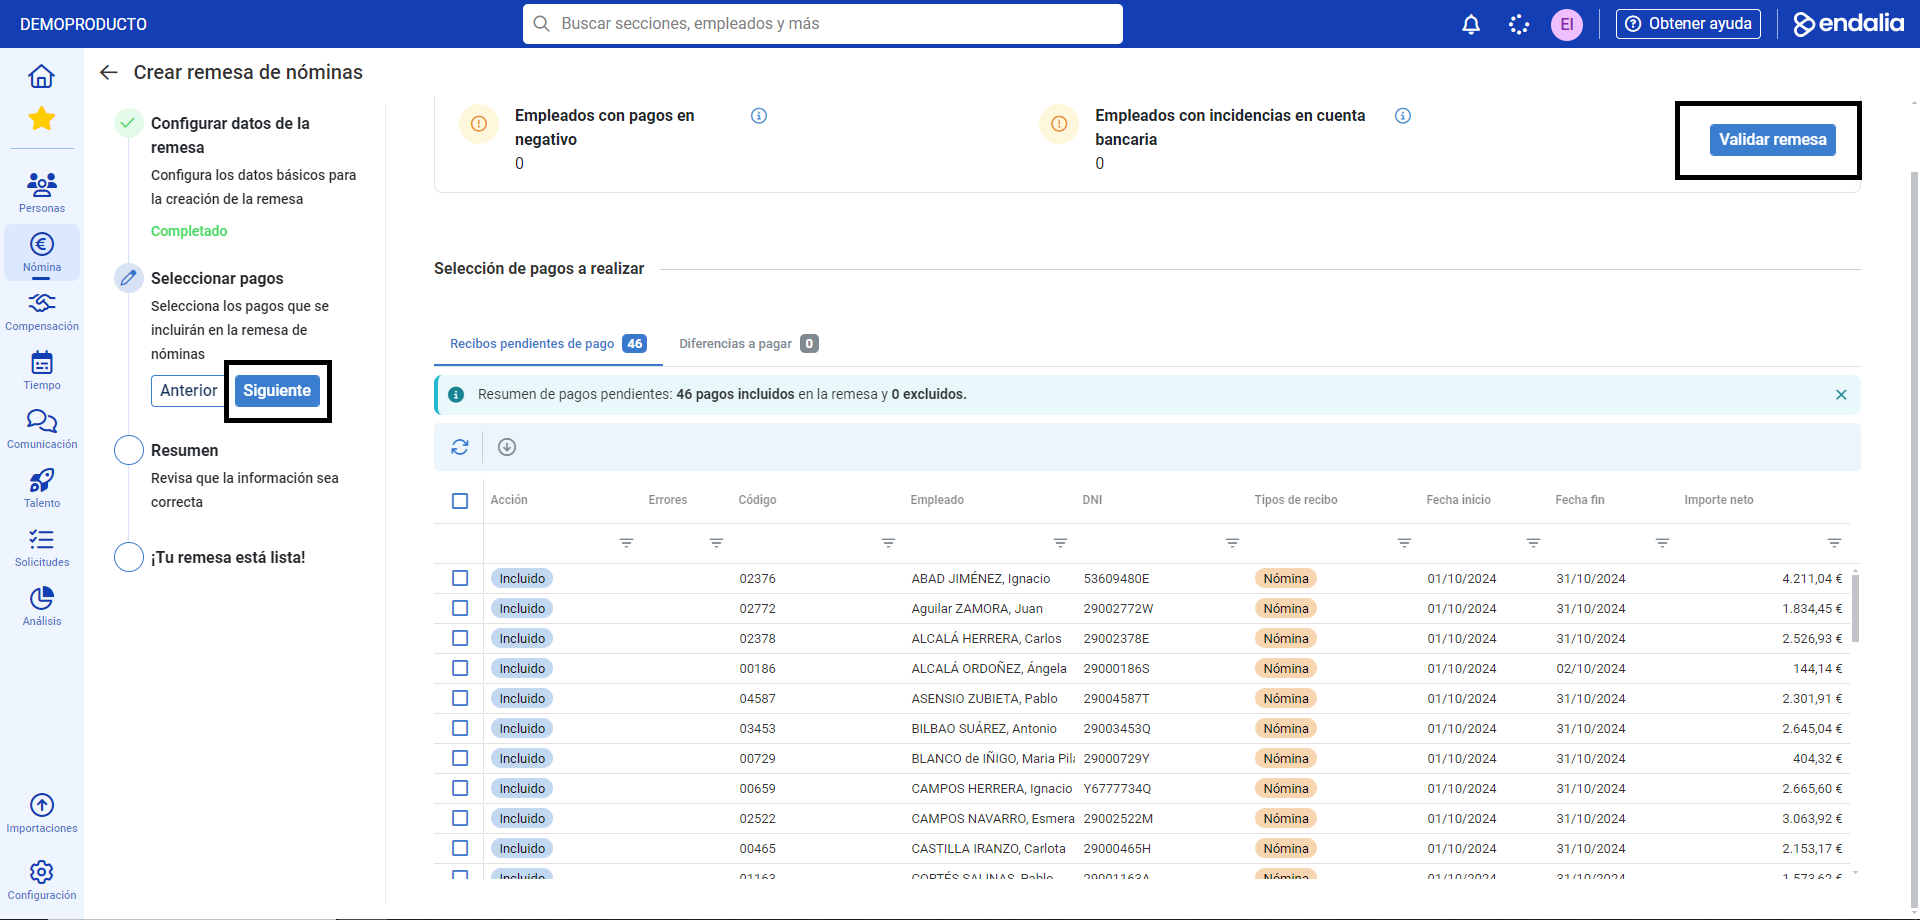Image resolution: width=1920 pixels, height=920 pixels.
Task: Dismiss the Resumen de pagos pendientes banner
Action: point(1841,395)
